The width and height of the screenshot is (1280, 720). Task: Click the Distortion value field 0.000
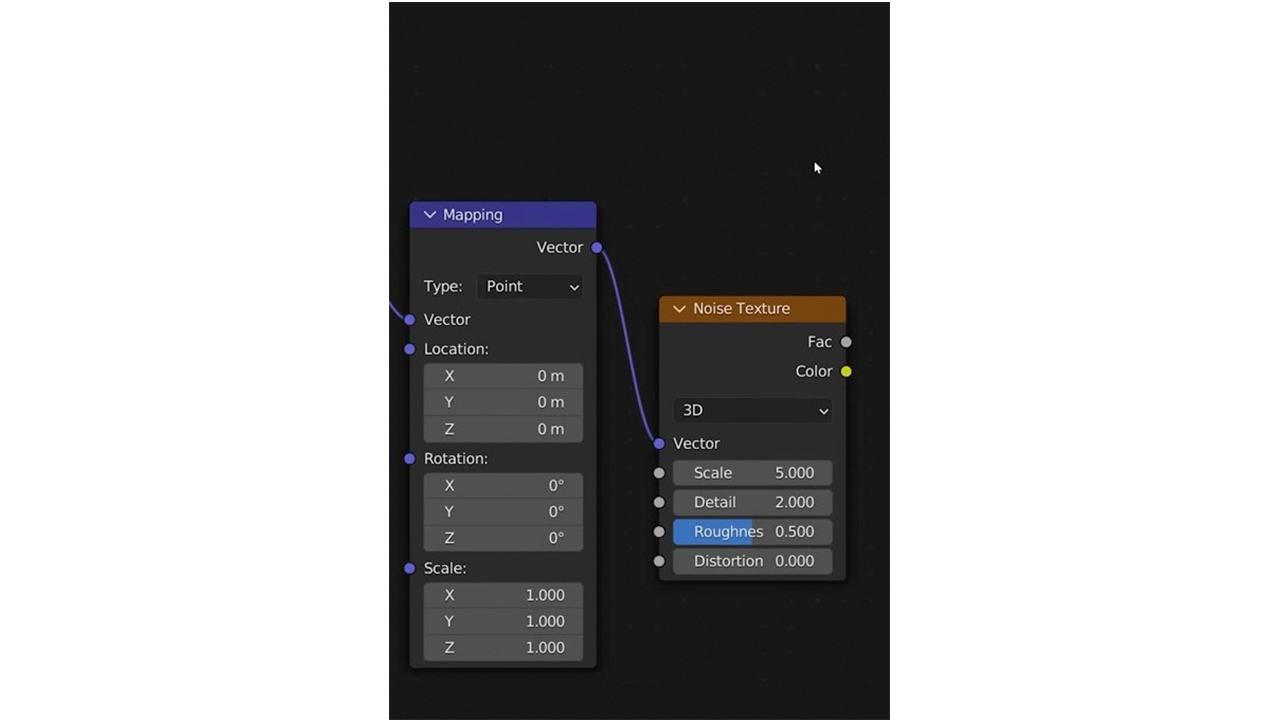[x=752, y=561]
